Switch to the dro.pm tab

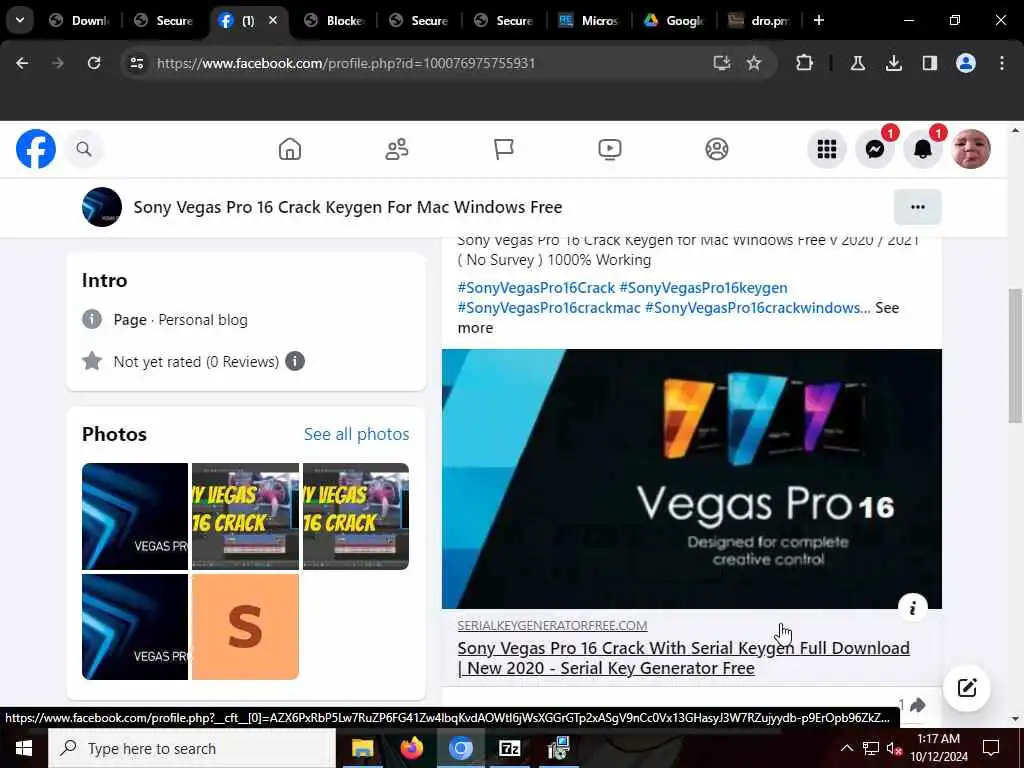point(759,21)
